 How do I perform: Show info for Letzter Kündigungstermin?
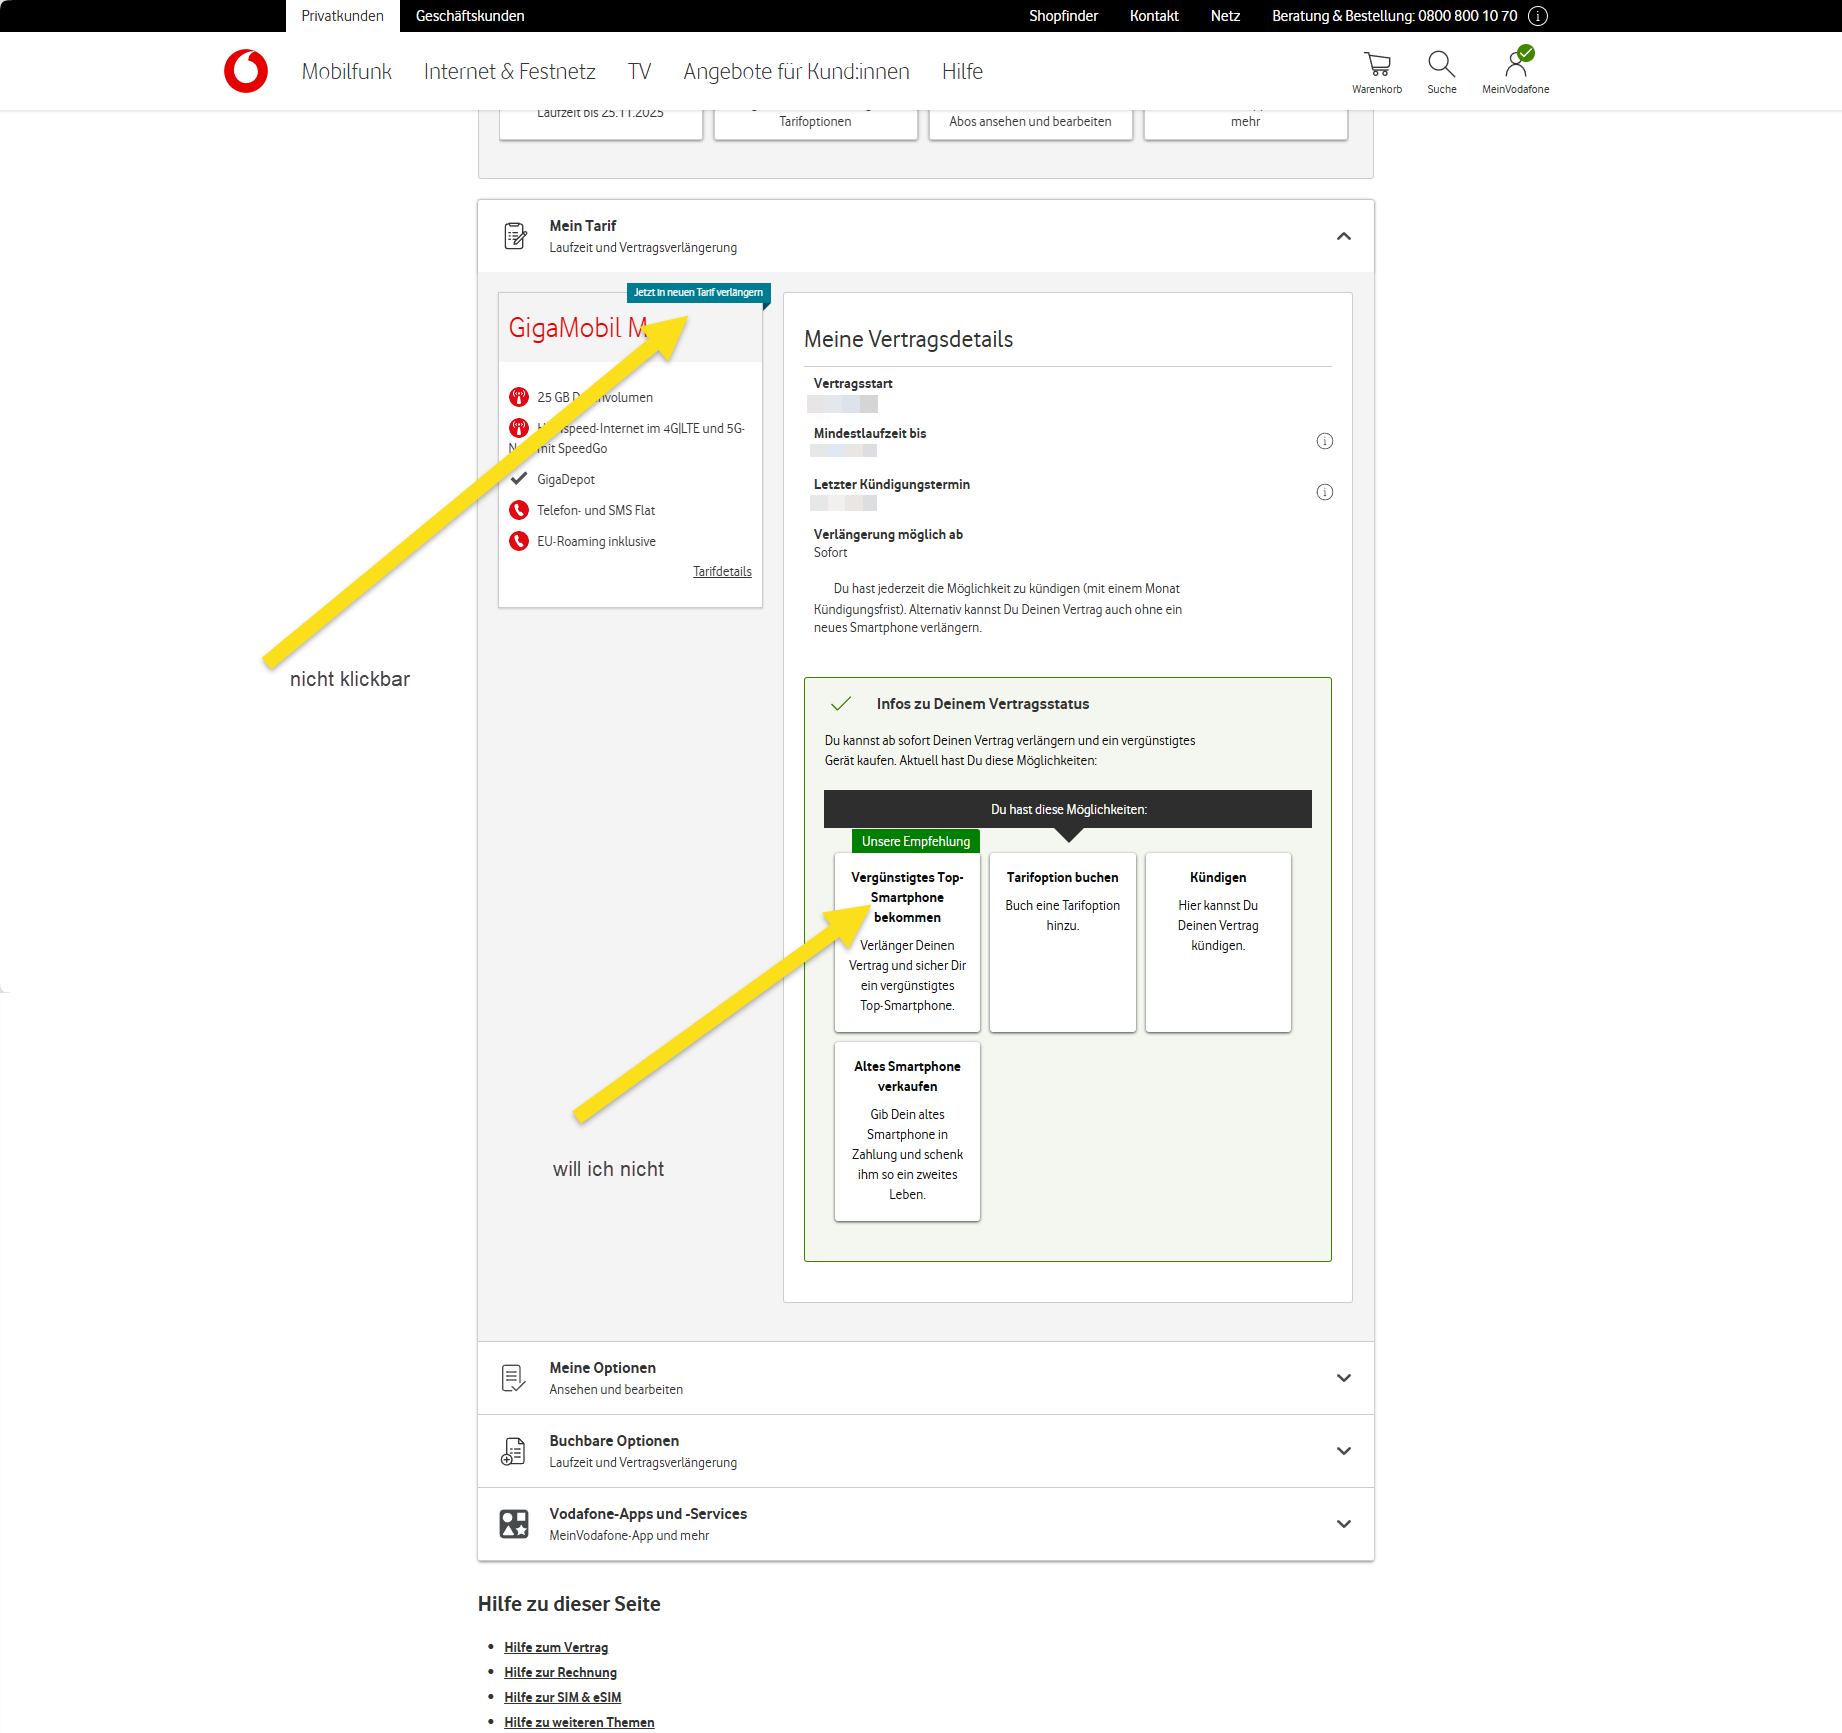[x=1324, y=492]
